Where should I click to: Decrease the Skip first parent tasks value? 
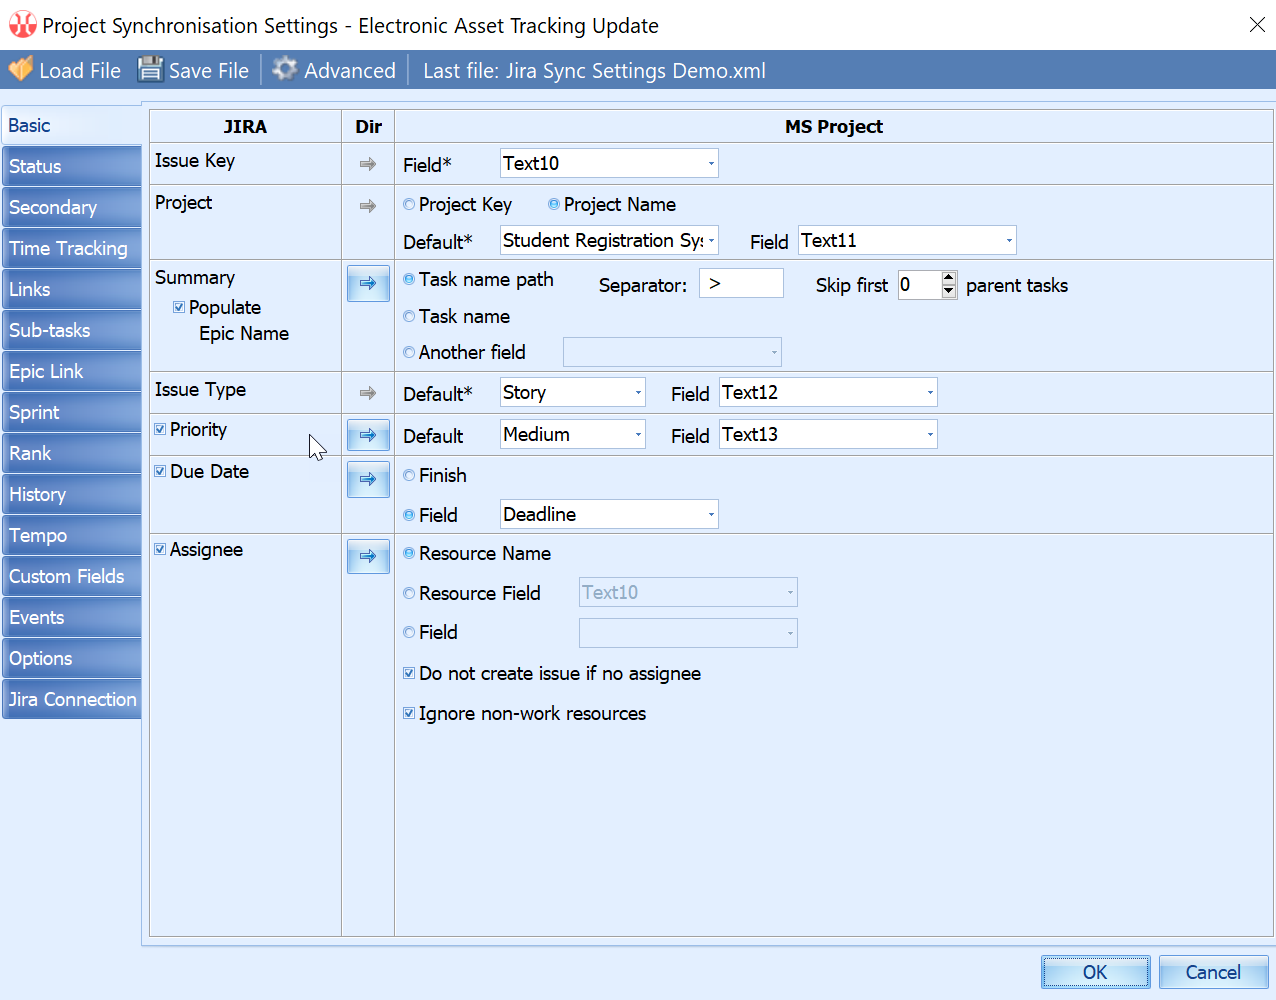click(949, 292)
